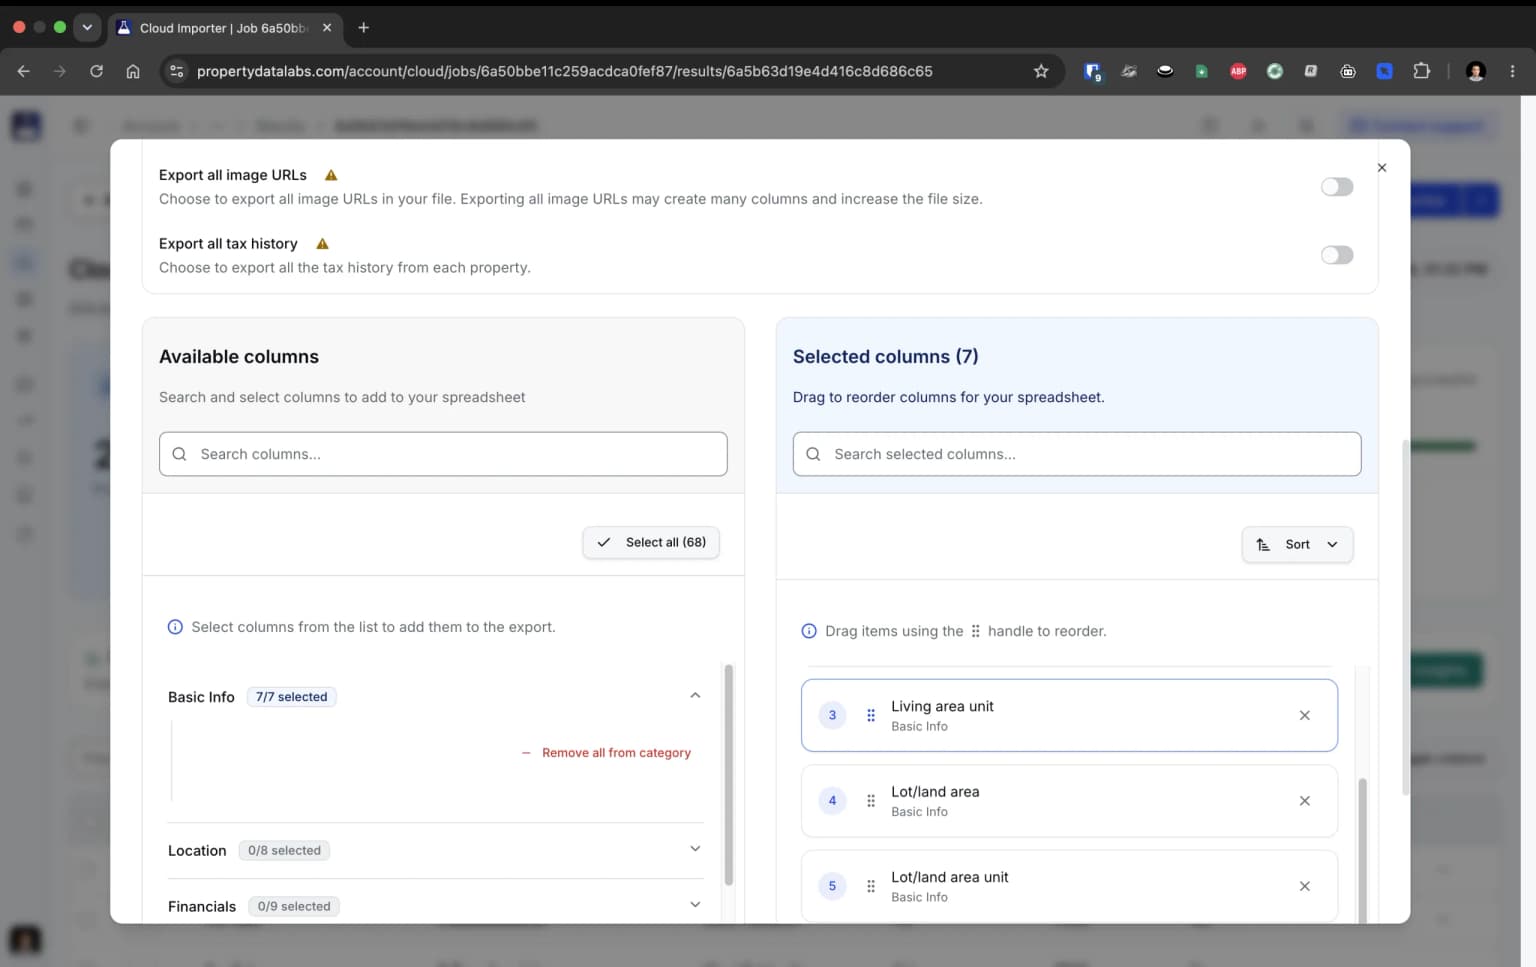
Task: Remove the Living area unit column
Action: (1304, 715)
